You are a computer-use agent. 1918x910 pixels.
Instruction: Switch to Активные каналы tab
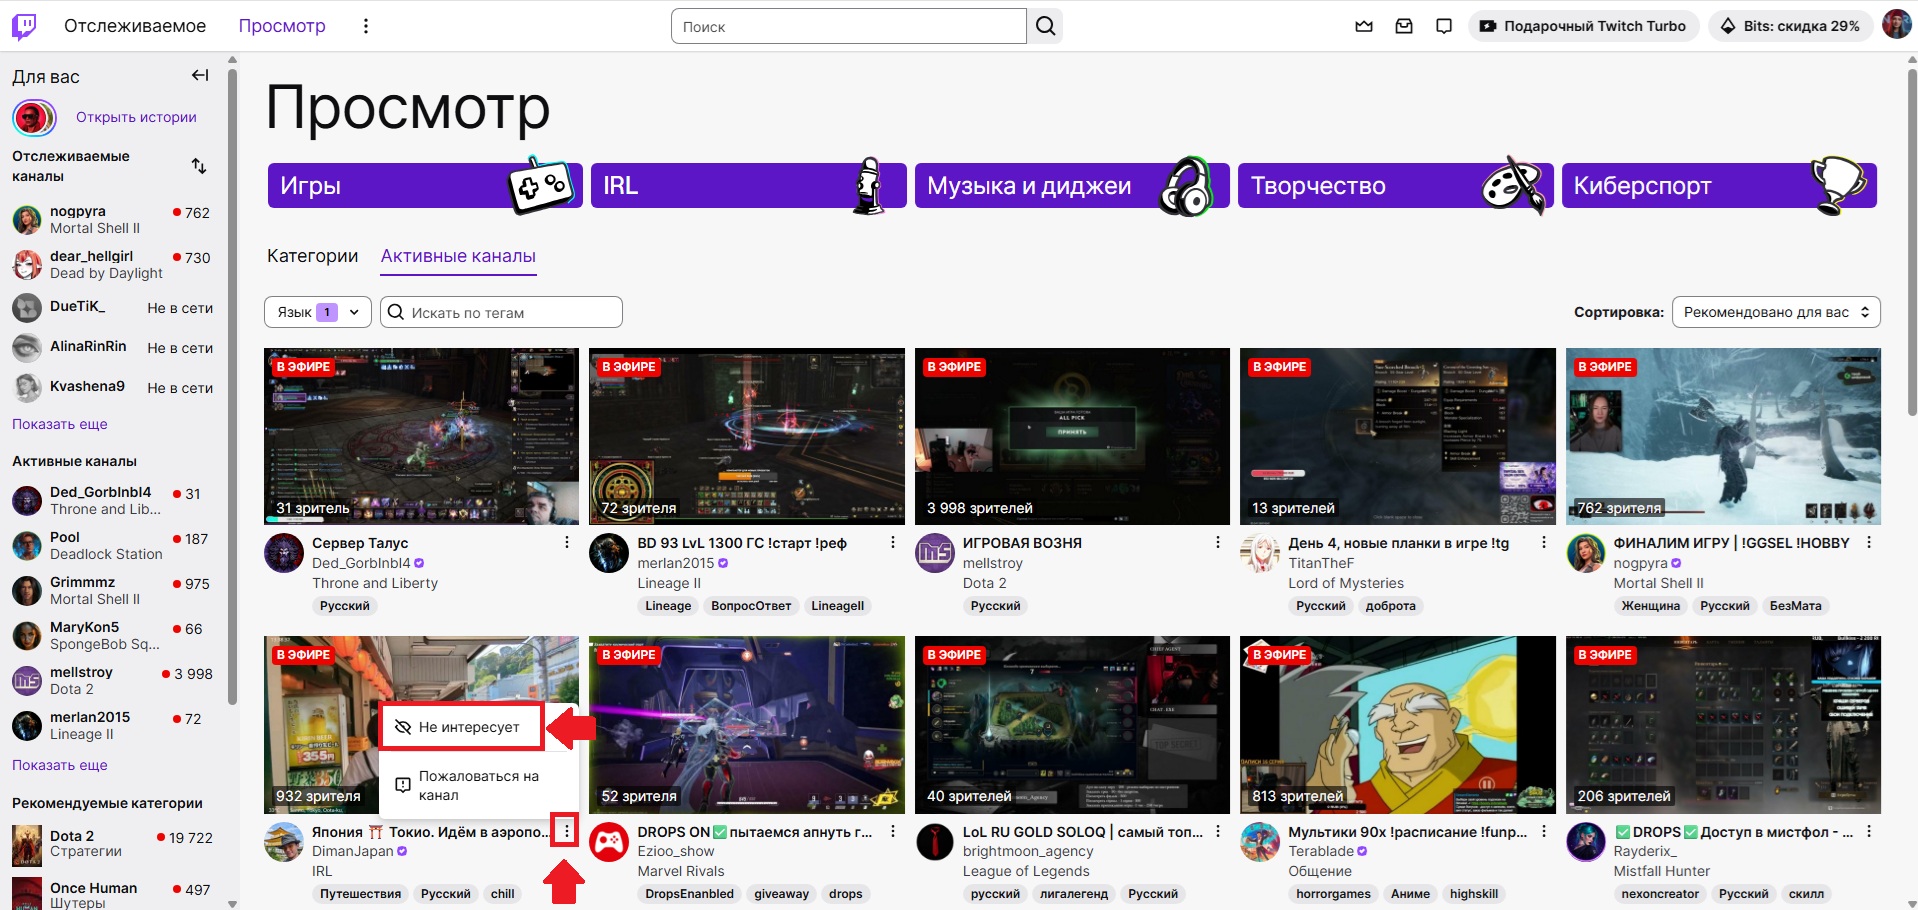click(x=458, y=256)
